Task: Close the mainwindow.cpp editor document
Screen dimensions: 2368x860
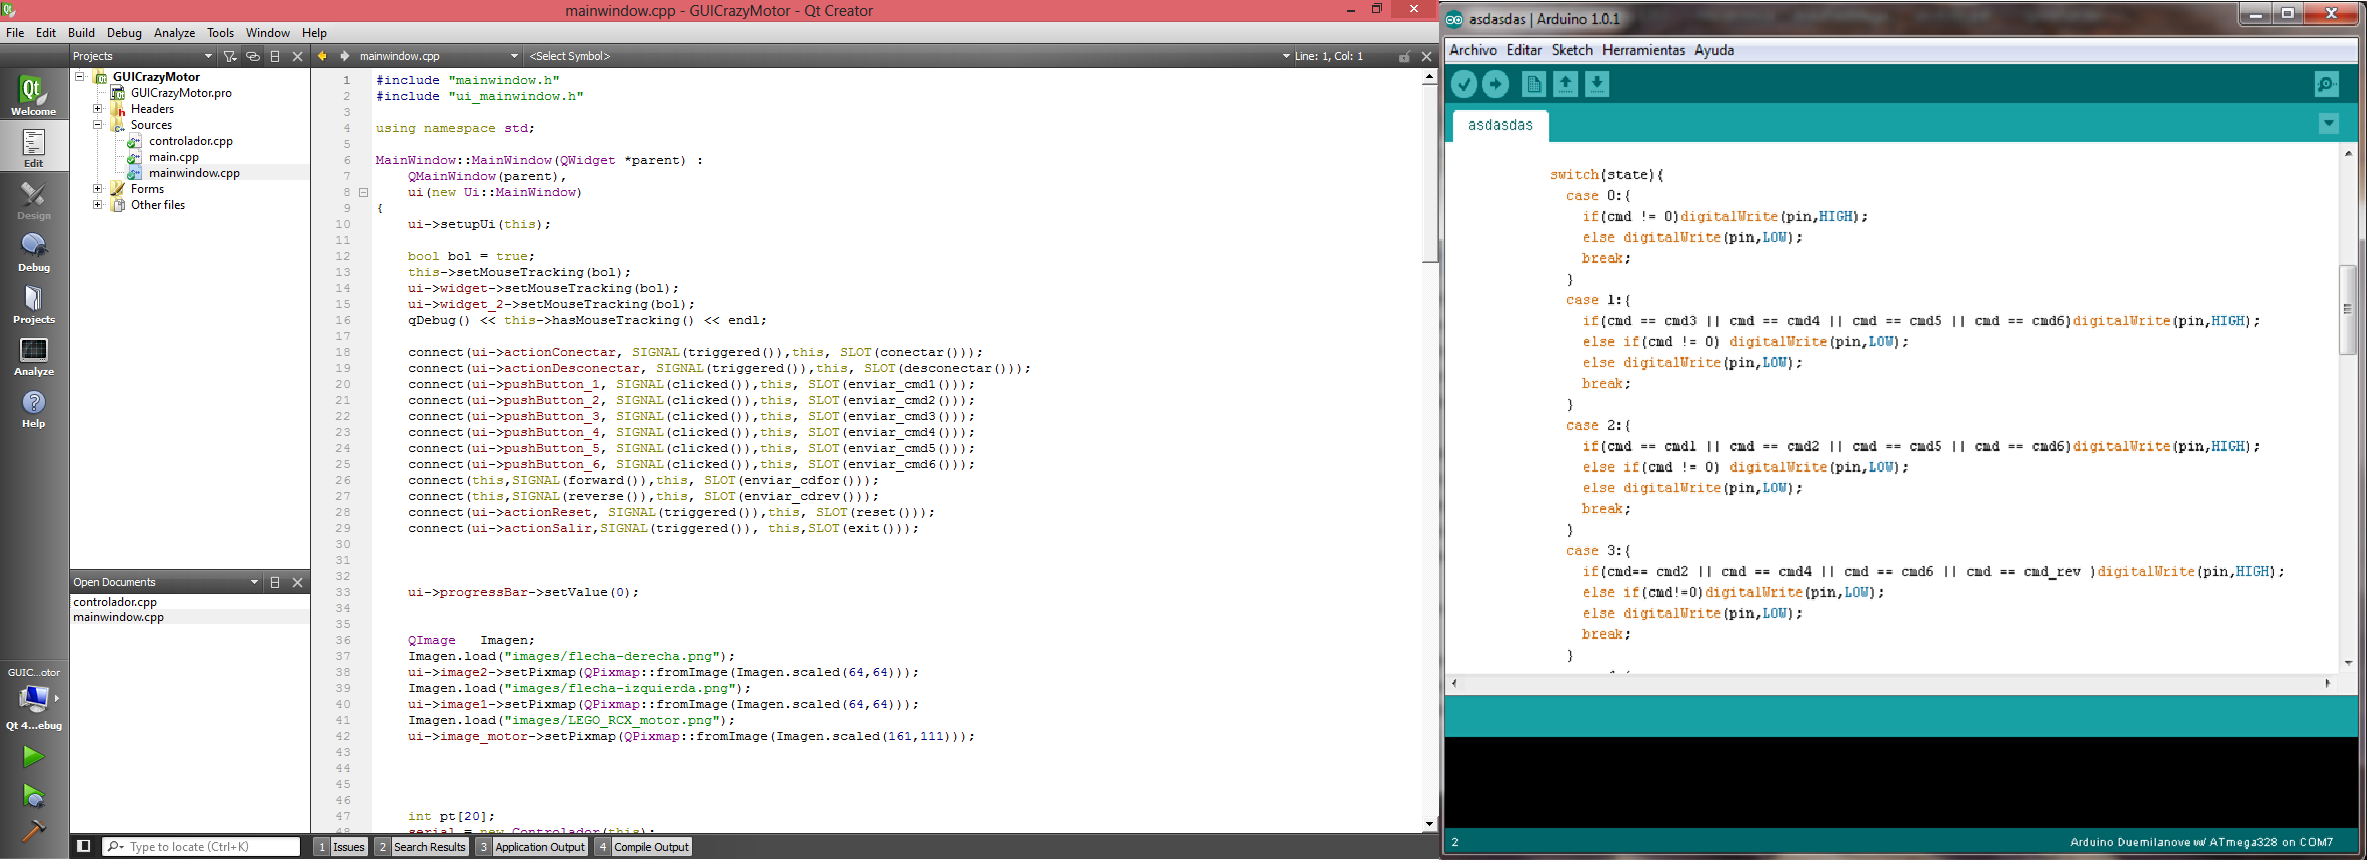Action: coord(1426,56)
